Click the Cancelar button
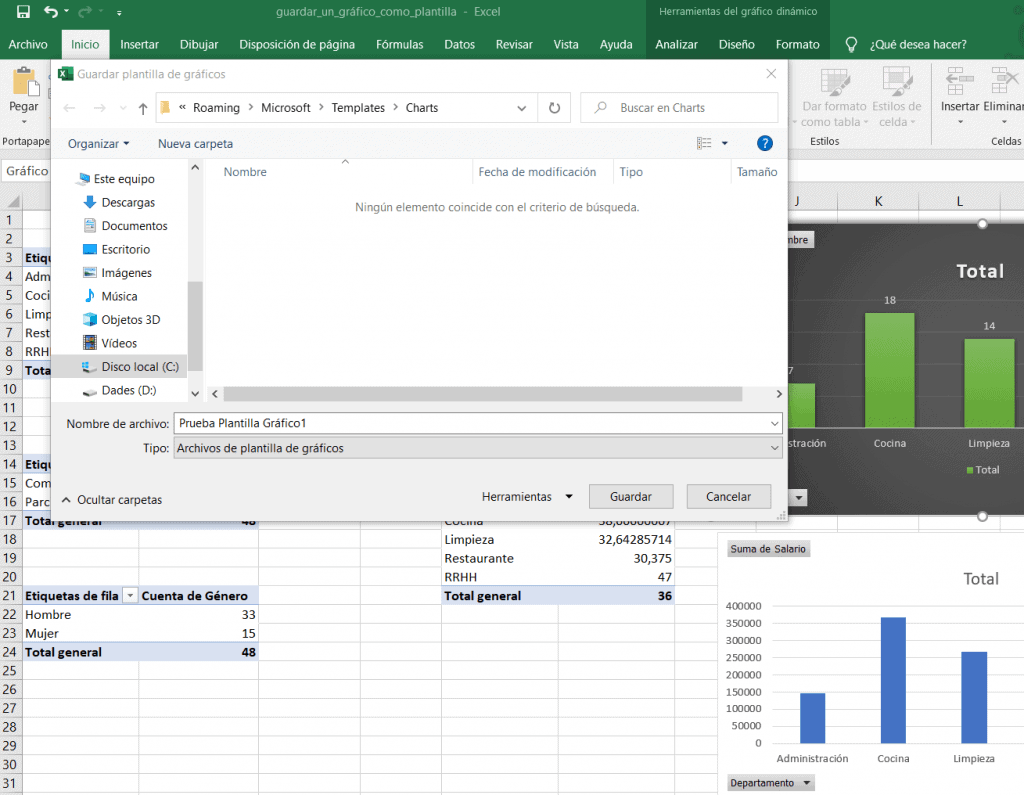The width and height of the screenshot is (1024, 795). [x=728, y=496]
